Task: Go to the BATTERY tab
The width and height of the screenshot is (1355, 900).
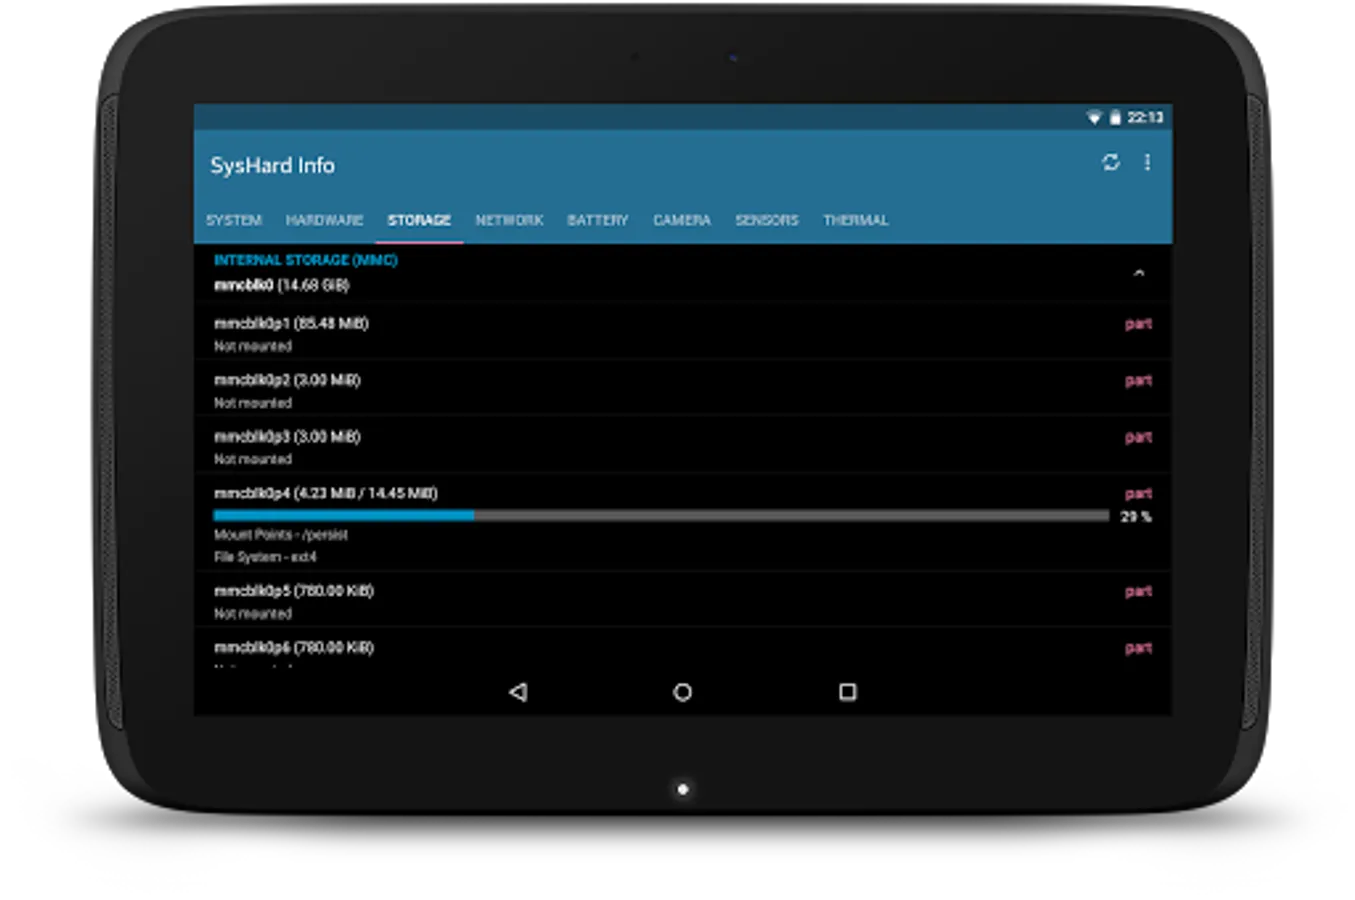Action: (x=598, y=220)
